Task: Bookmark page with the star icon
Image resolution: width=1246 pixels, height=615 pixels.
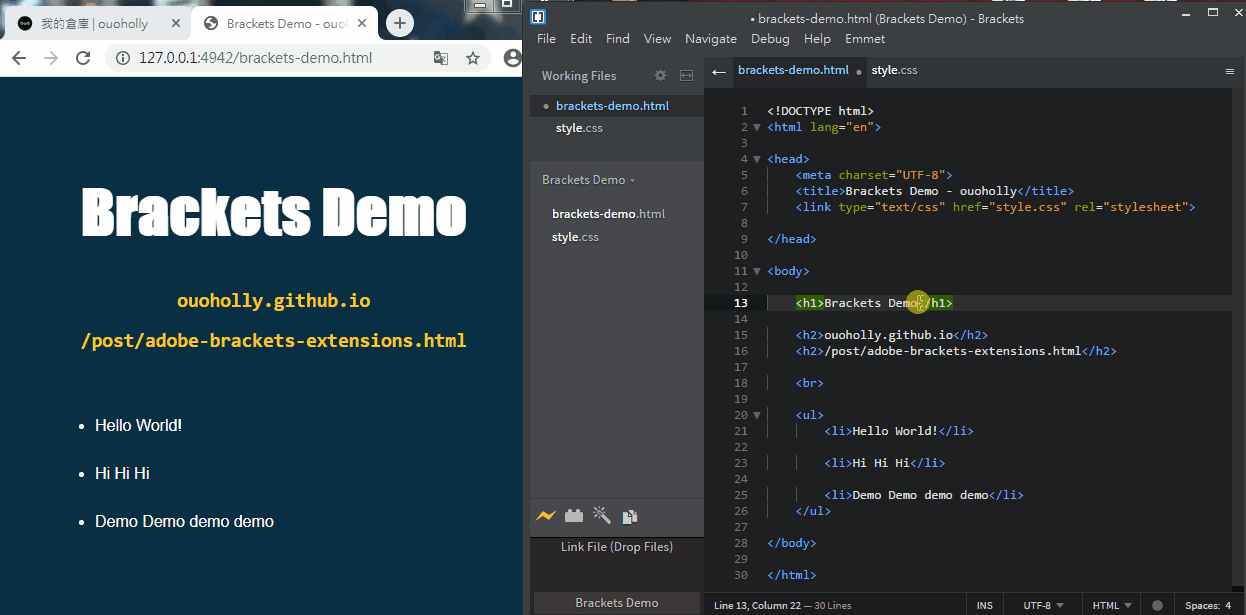Action: tap(473, 58)
